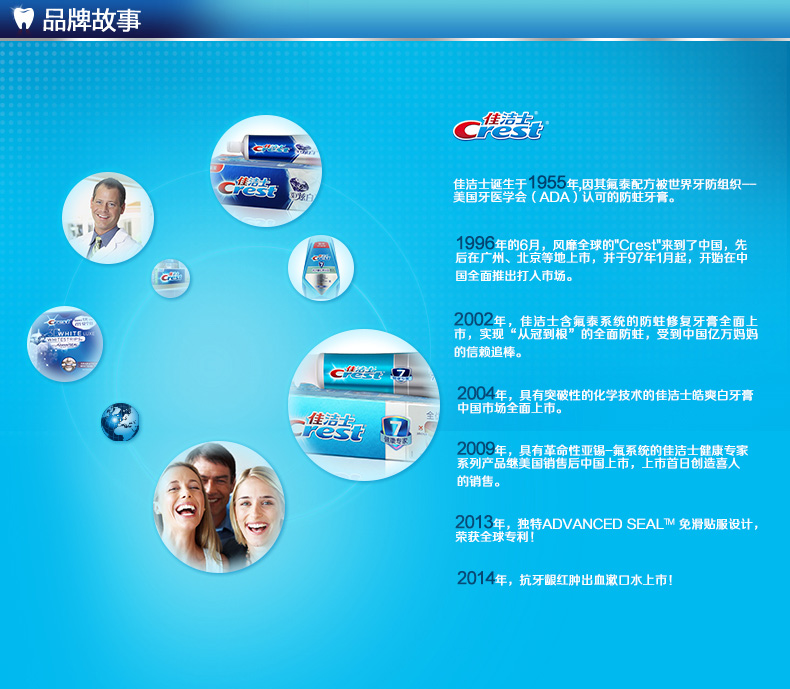Open the Crest 7 健康专家 toothpaste bubble

364,405
